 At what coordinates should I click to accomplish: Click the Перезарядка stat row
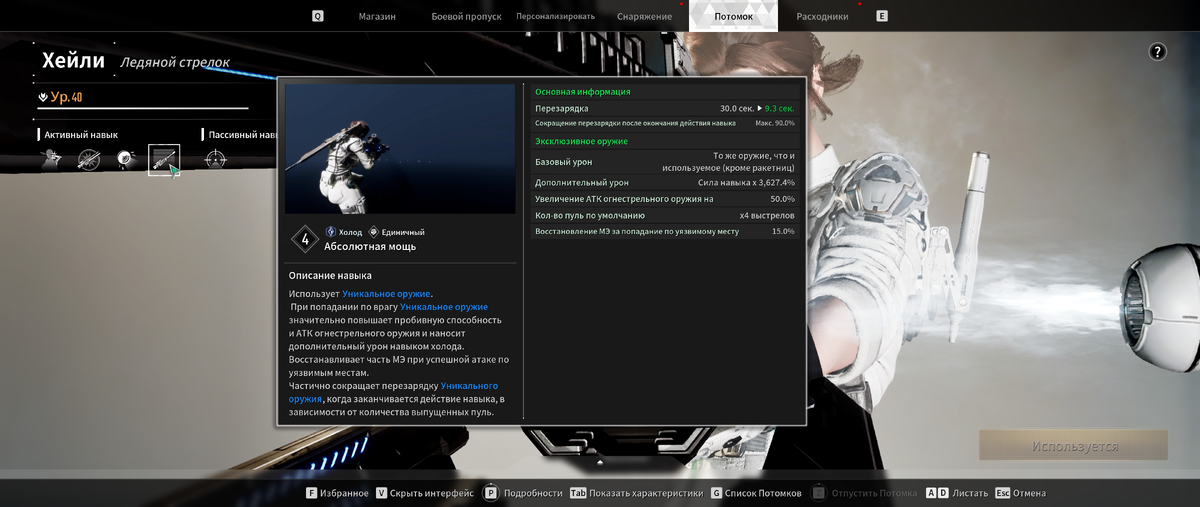click(x=665, y=108)
